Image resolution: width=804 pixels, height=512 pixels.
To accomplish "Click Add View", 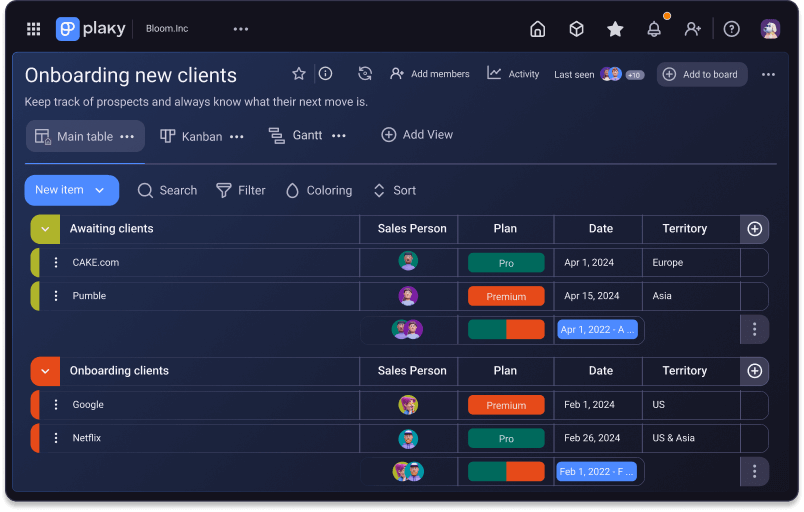I will [417, 135].
